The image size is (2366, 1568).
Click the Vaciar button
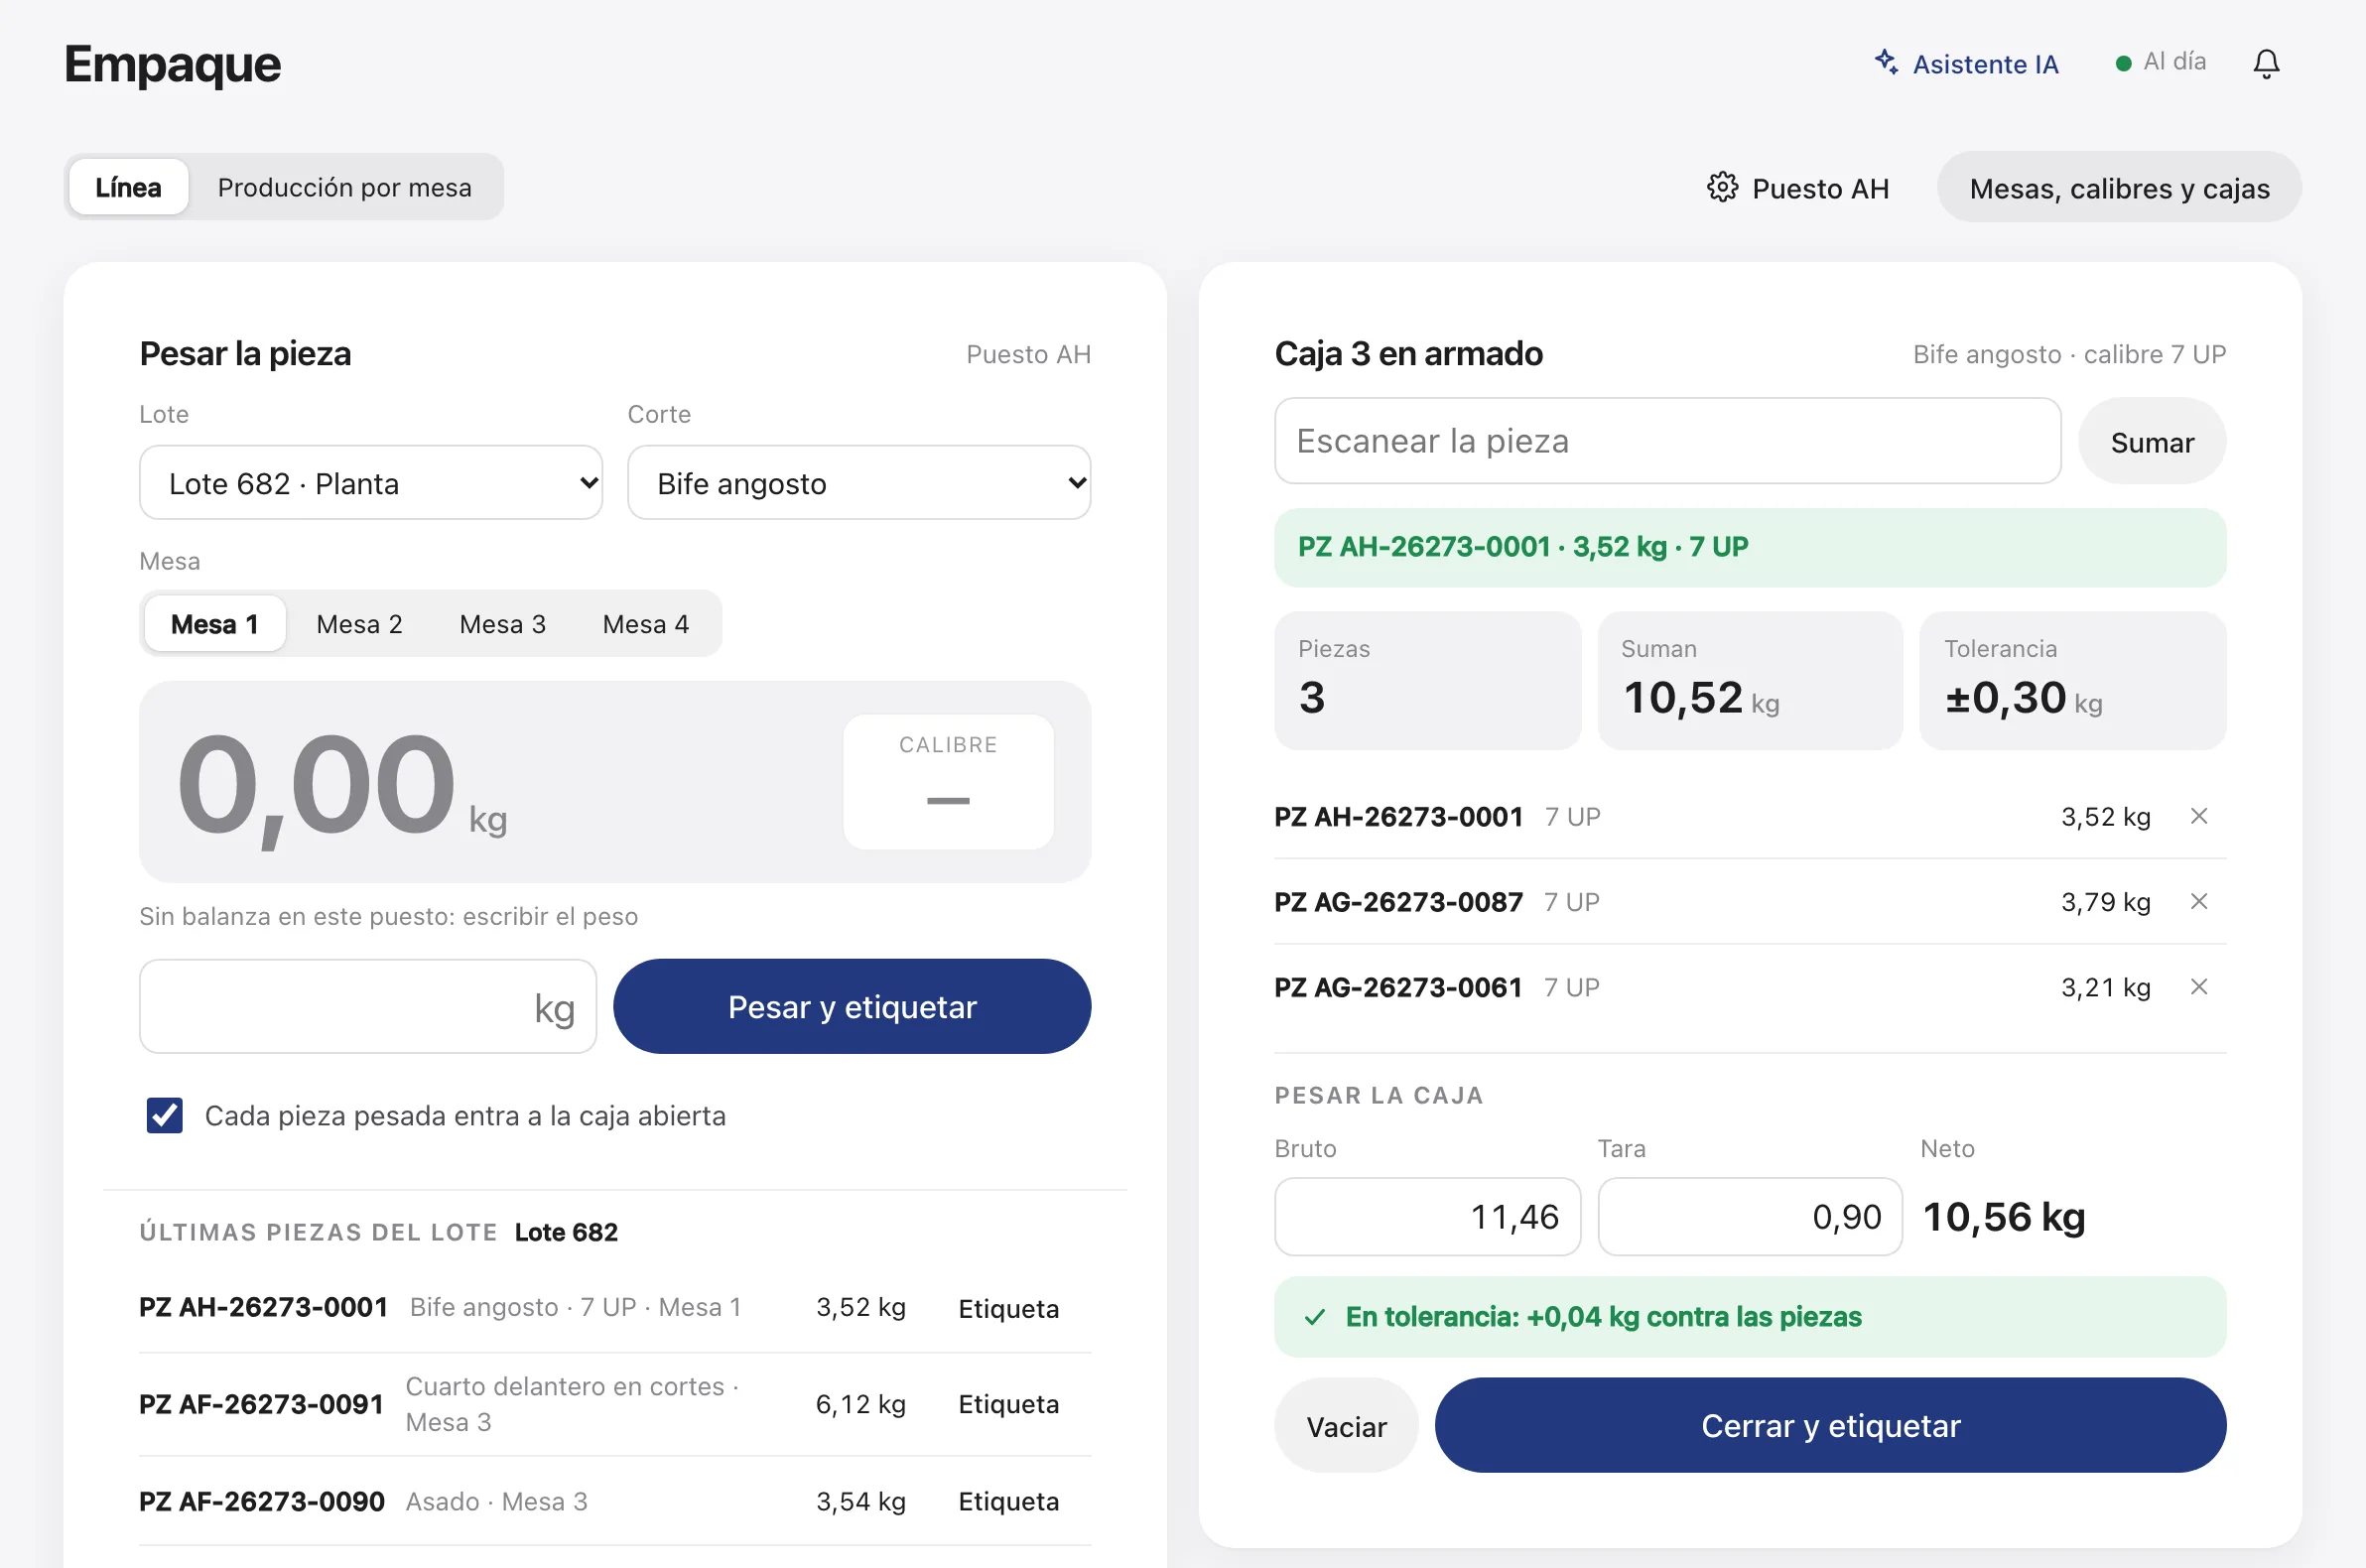tap(1346, 1426)
